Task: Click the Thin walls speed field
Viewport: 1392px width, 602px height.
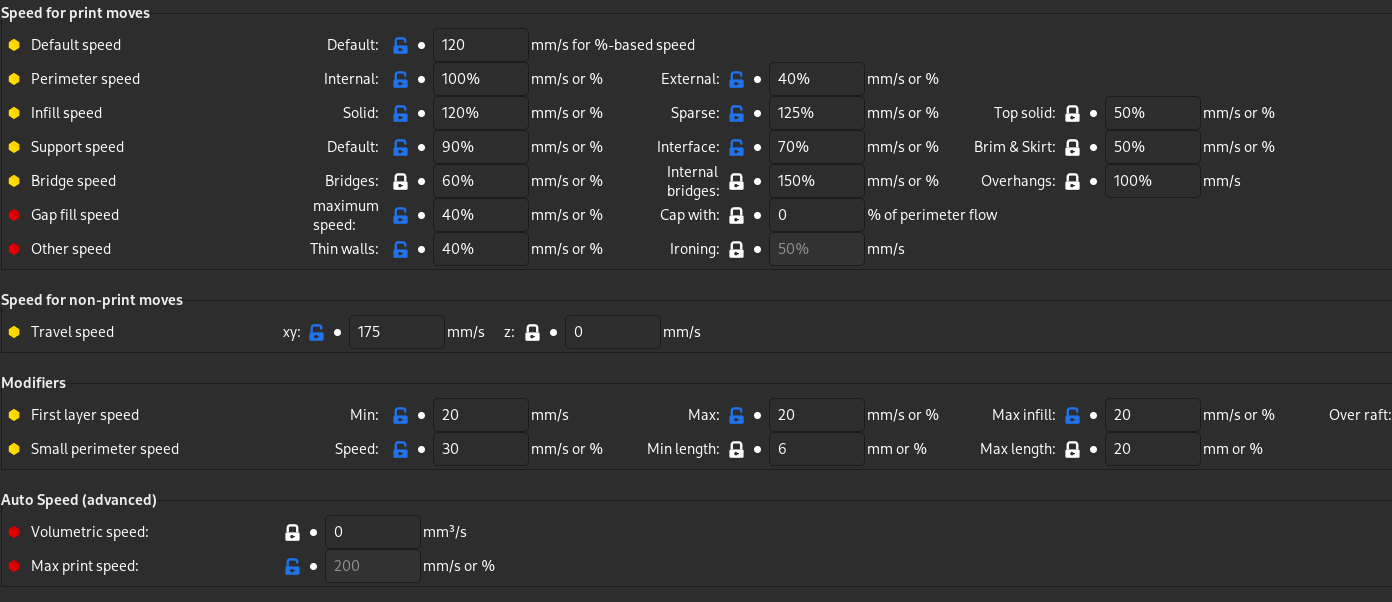Action: pyautogui.click(x=480, y=249)
